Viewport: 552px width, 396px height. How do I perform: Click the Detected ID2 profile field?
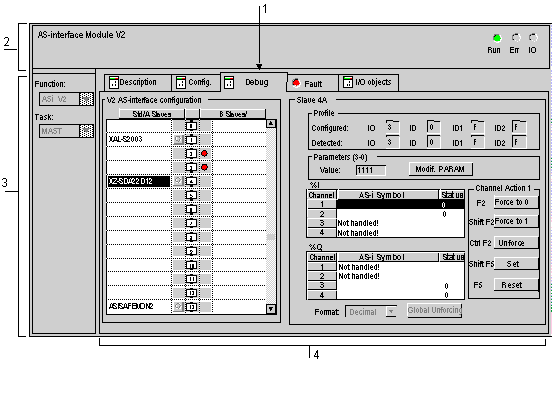[x=519, y=142]
